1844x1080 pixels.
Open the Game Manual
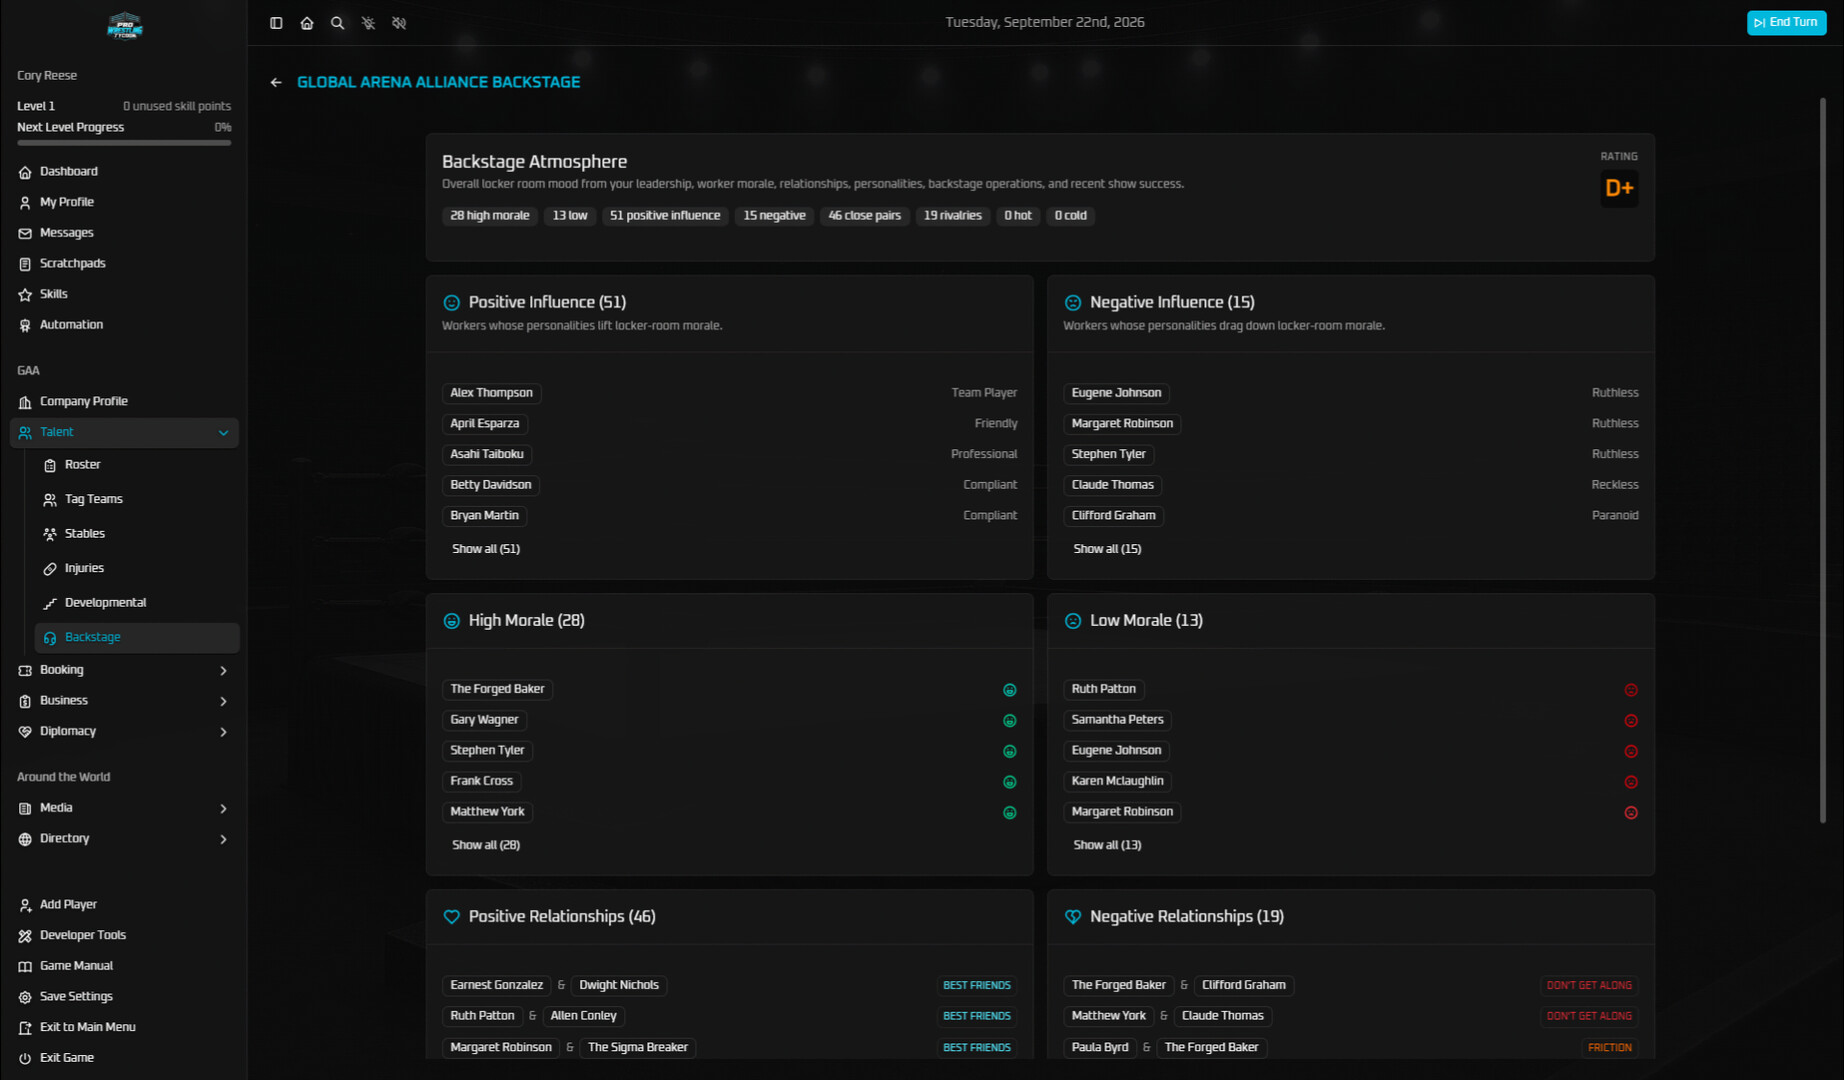124,966
